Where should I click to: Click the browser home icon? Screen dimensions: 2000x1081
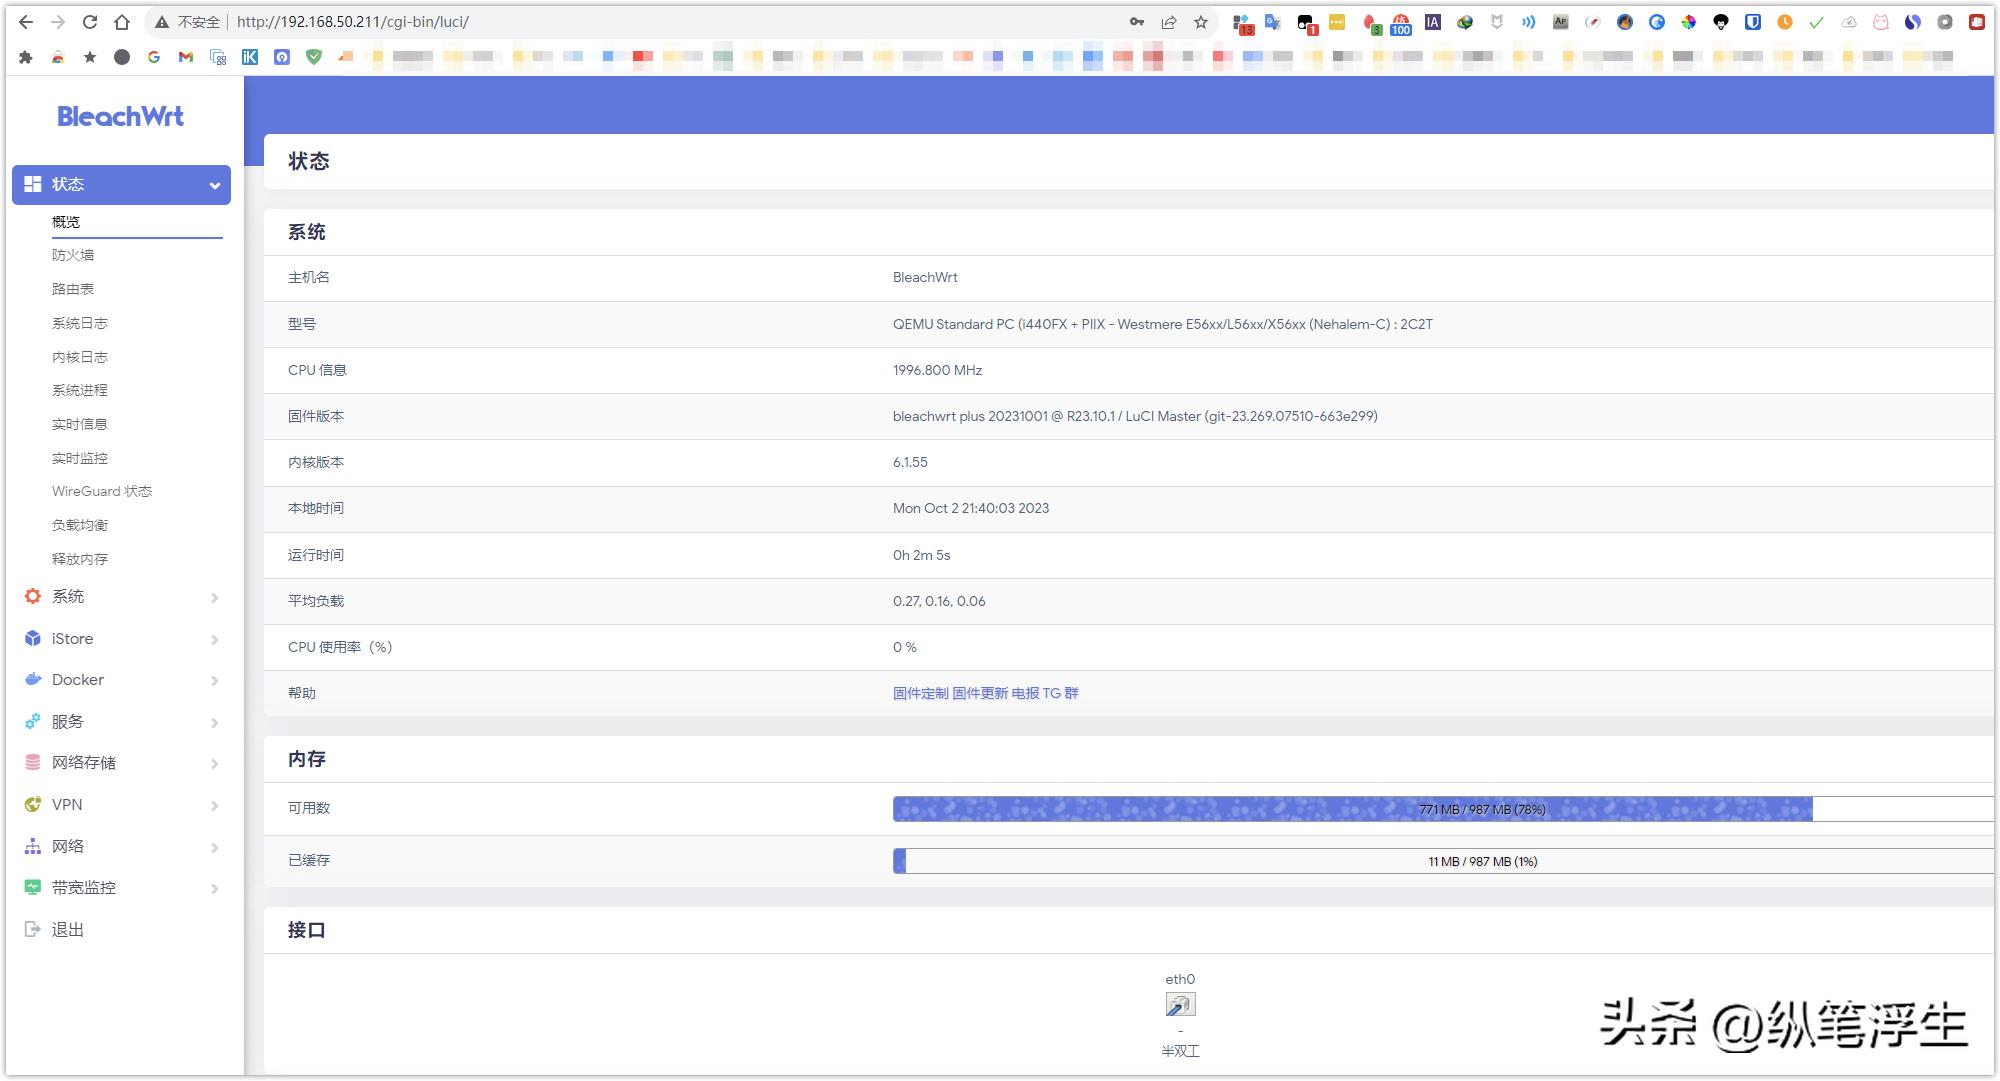[122, 22]
